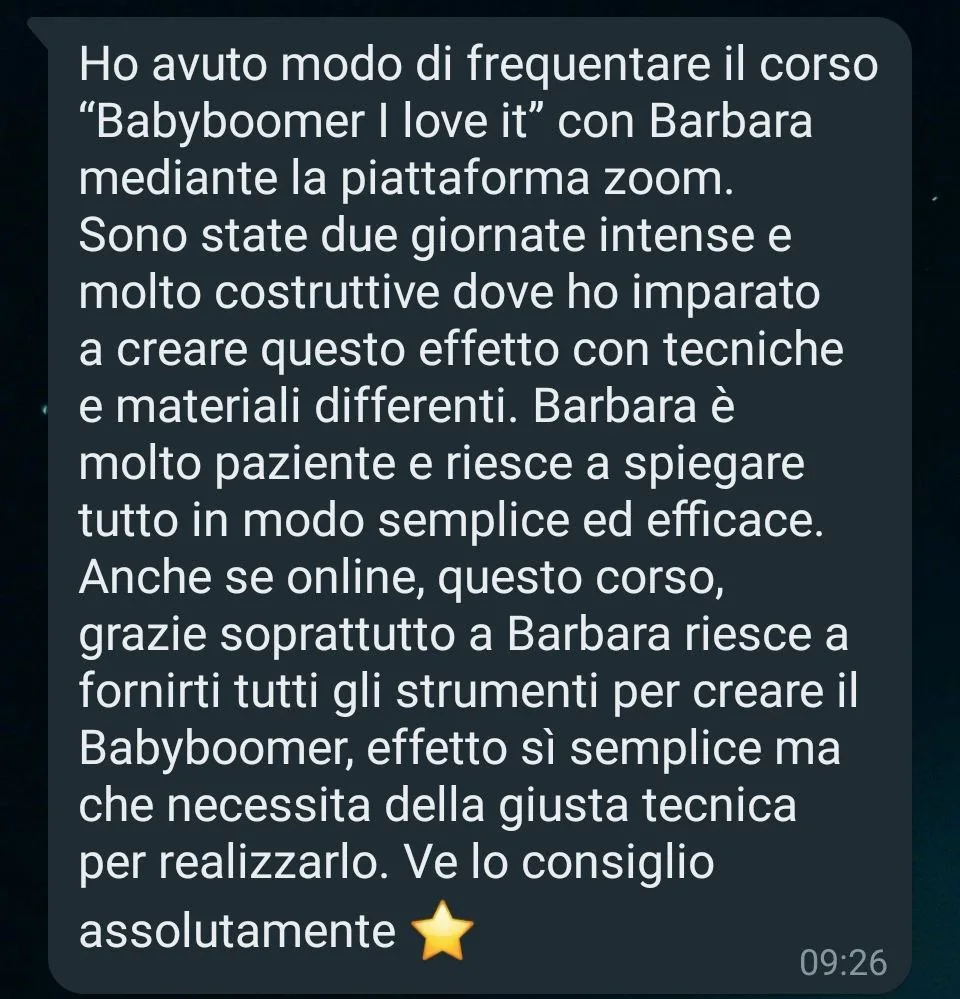Screen dimensions: 960x999
Task: Click the word "piattaforma" in the message
Action: pyautogui.click(x=465, y=179)
